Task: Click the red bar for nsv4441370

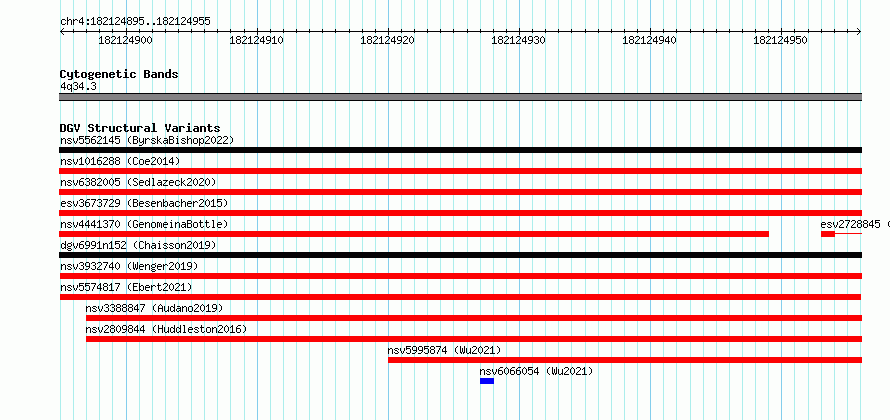Action: [414, 234]
